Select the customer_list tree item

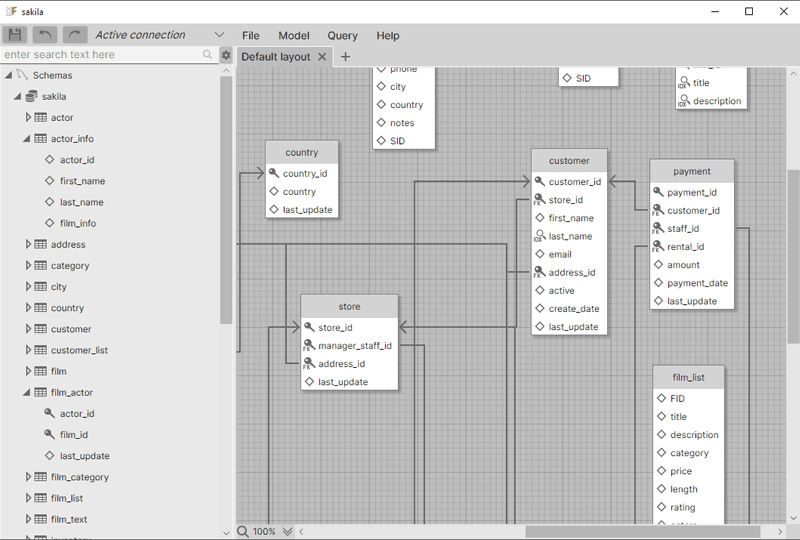click(x=79, y=350)
